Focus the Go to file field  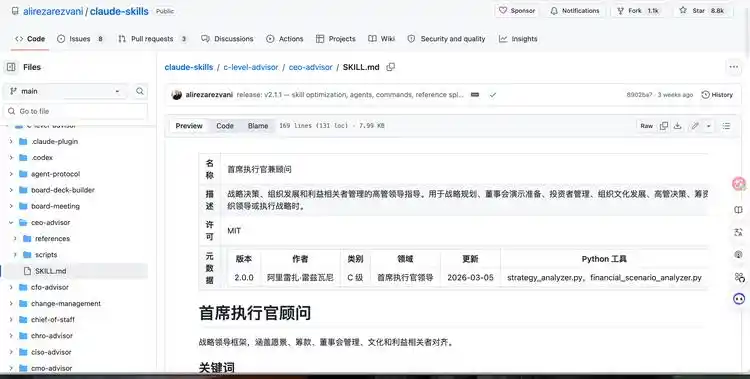[x=76, y=111]
